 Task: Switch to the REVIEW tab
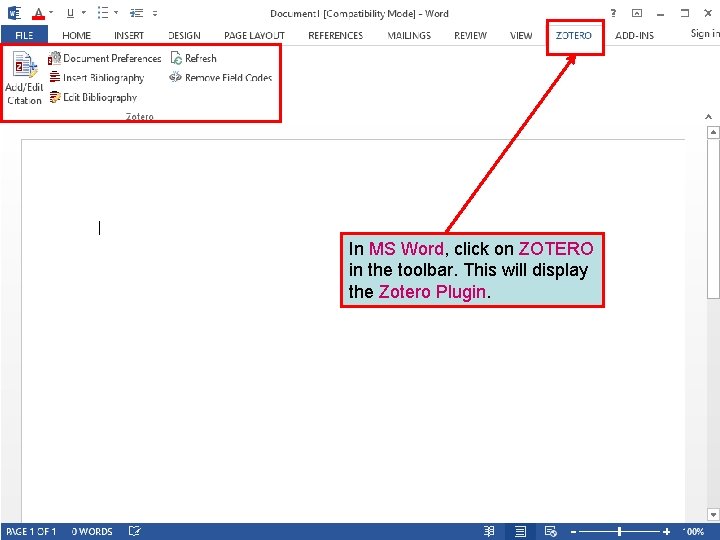point(470,35)
